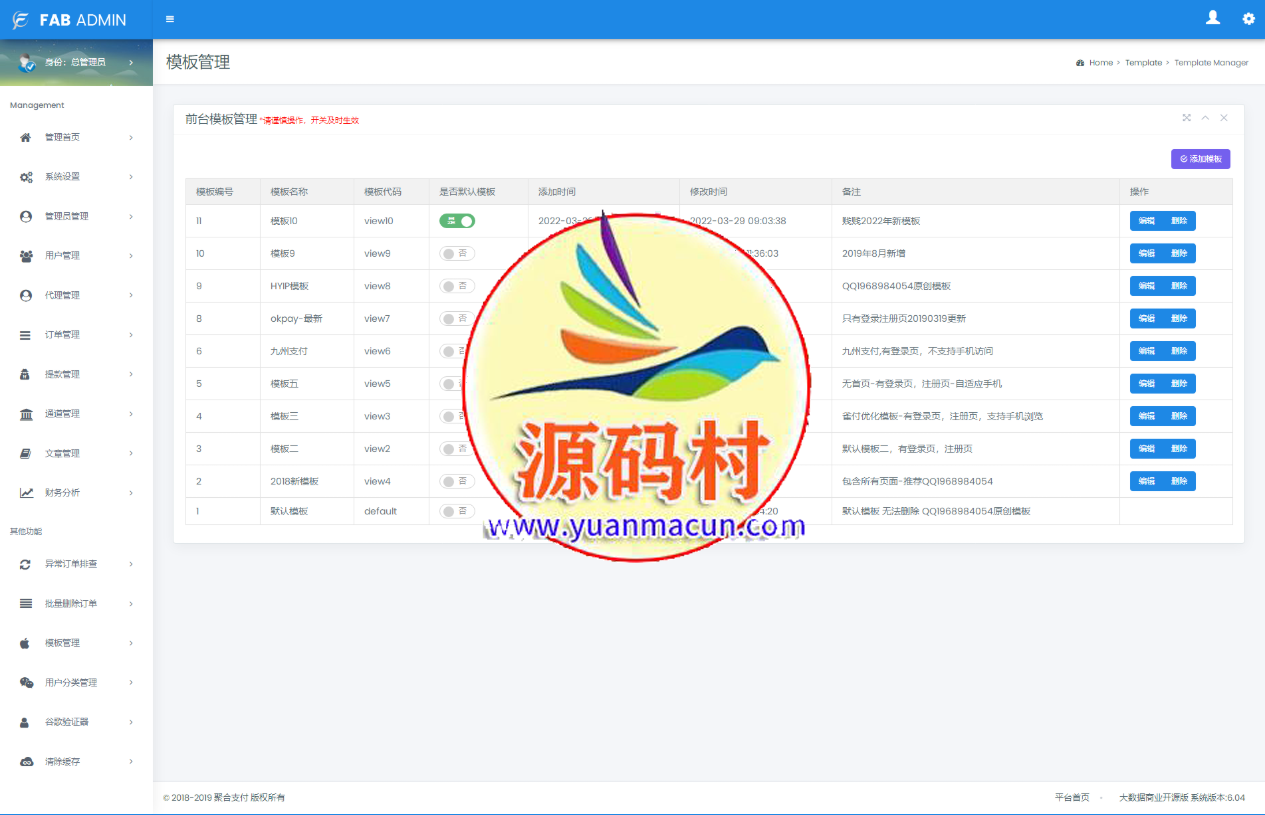This screenshot has height=815, width=1265.
Task: Expand the 订单管理 sidebar submenu arrow
Action: pyautogui.click(x=131, y=335)
